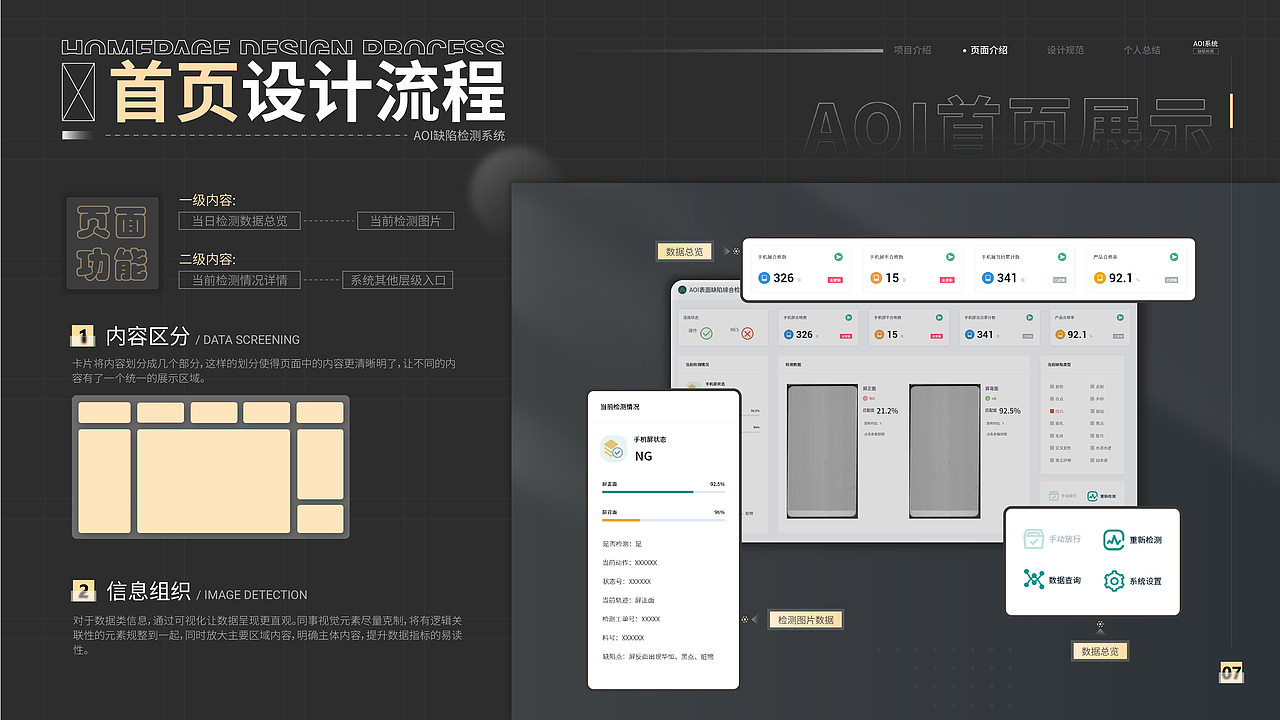Viewport: 1280px width, 720px height.
Task: Toggle 黑点 defect-type checkbox
Action: pyautogui.click(x=1092, y=423)
